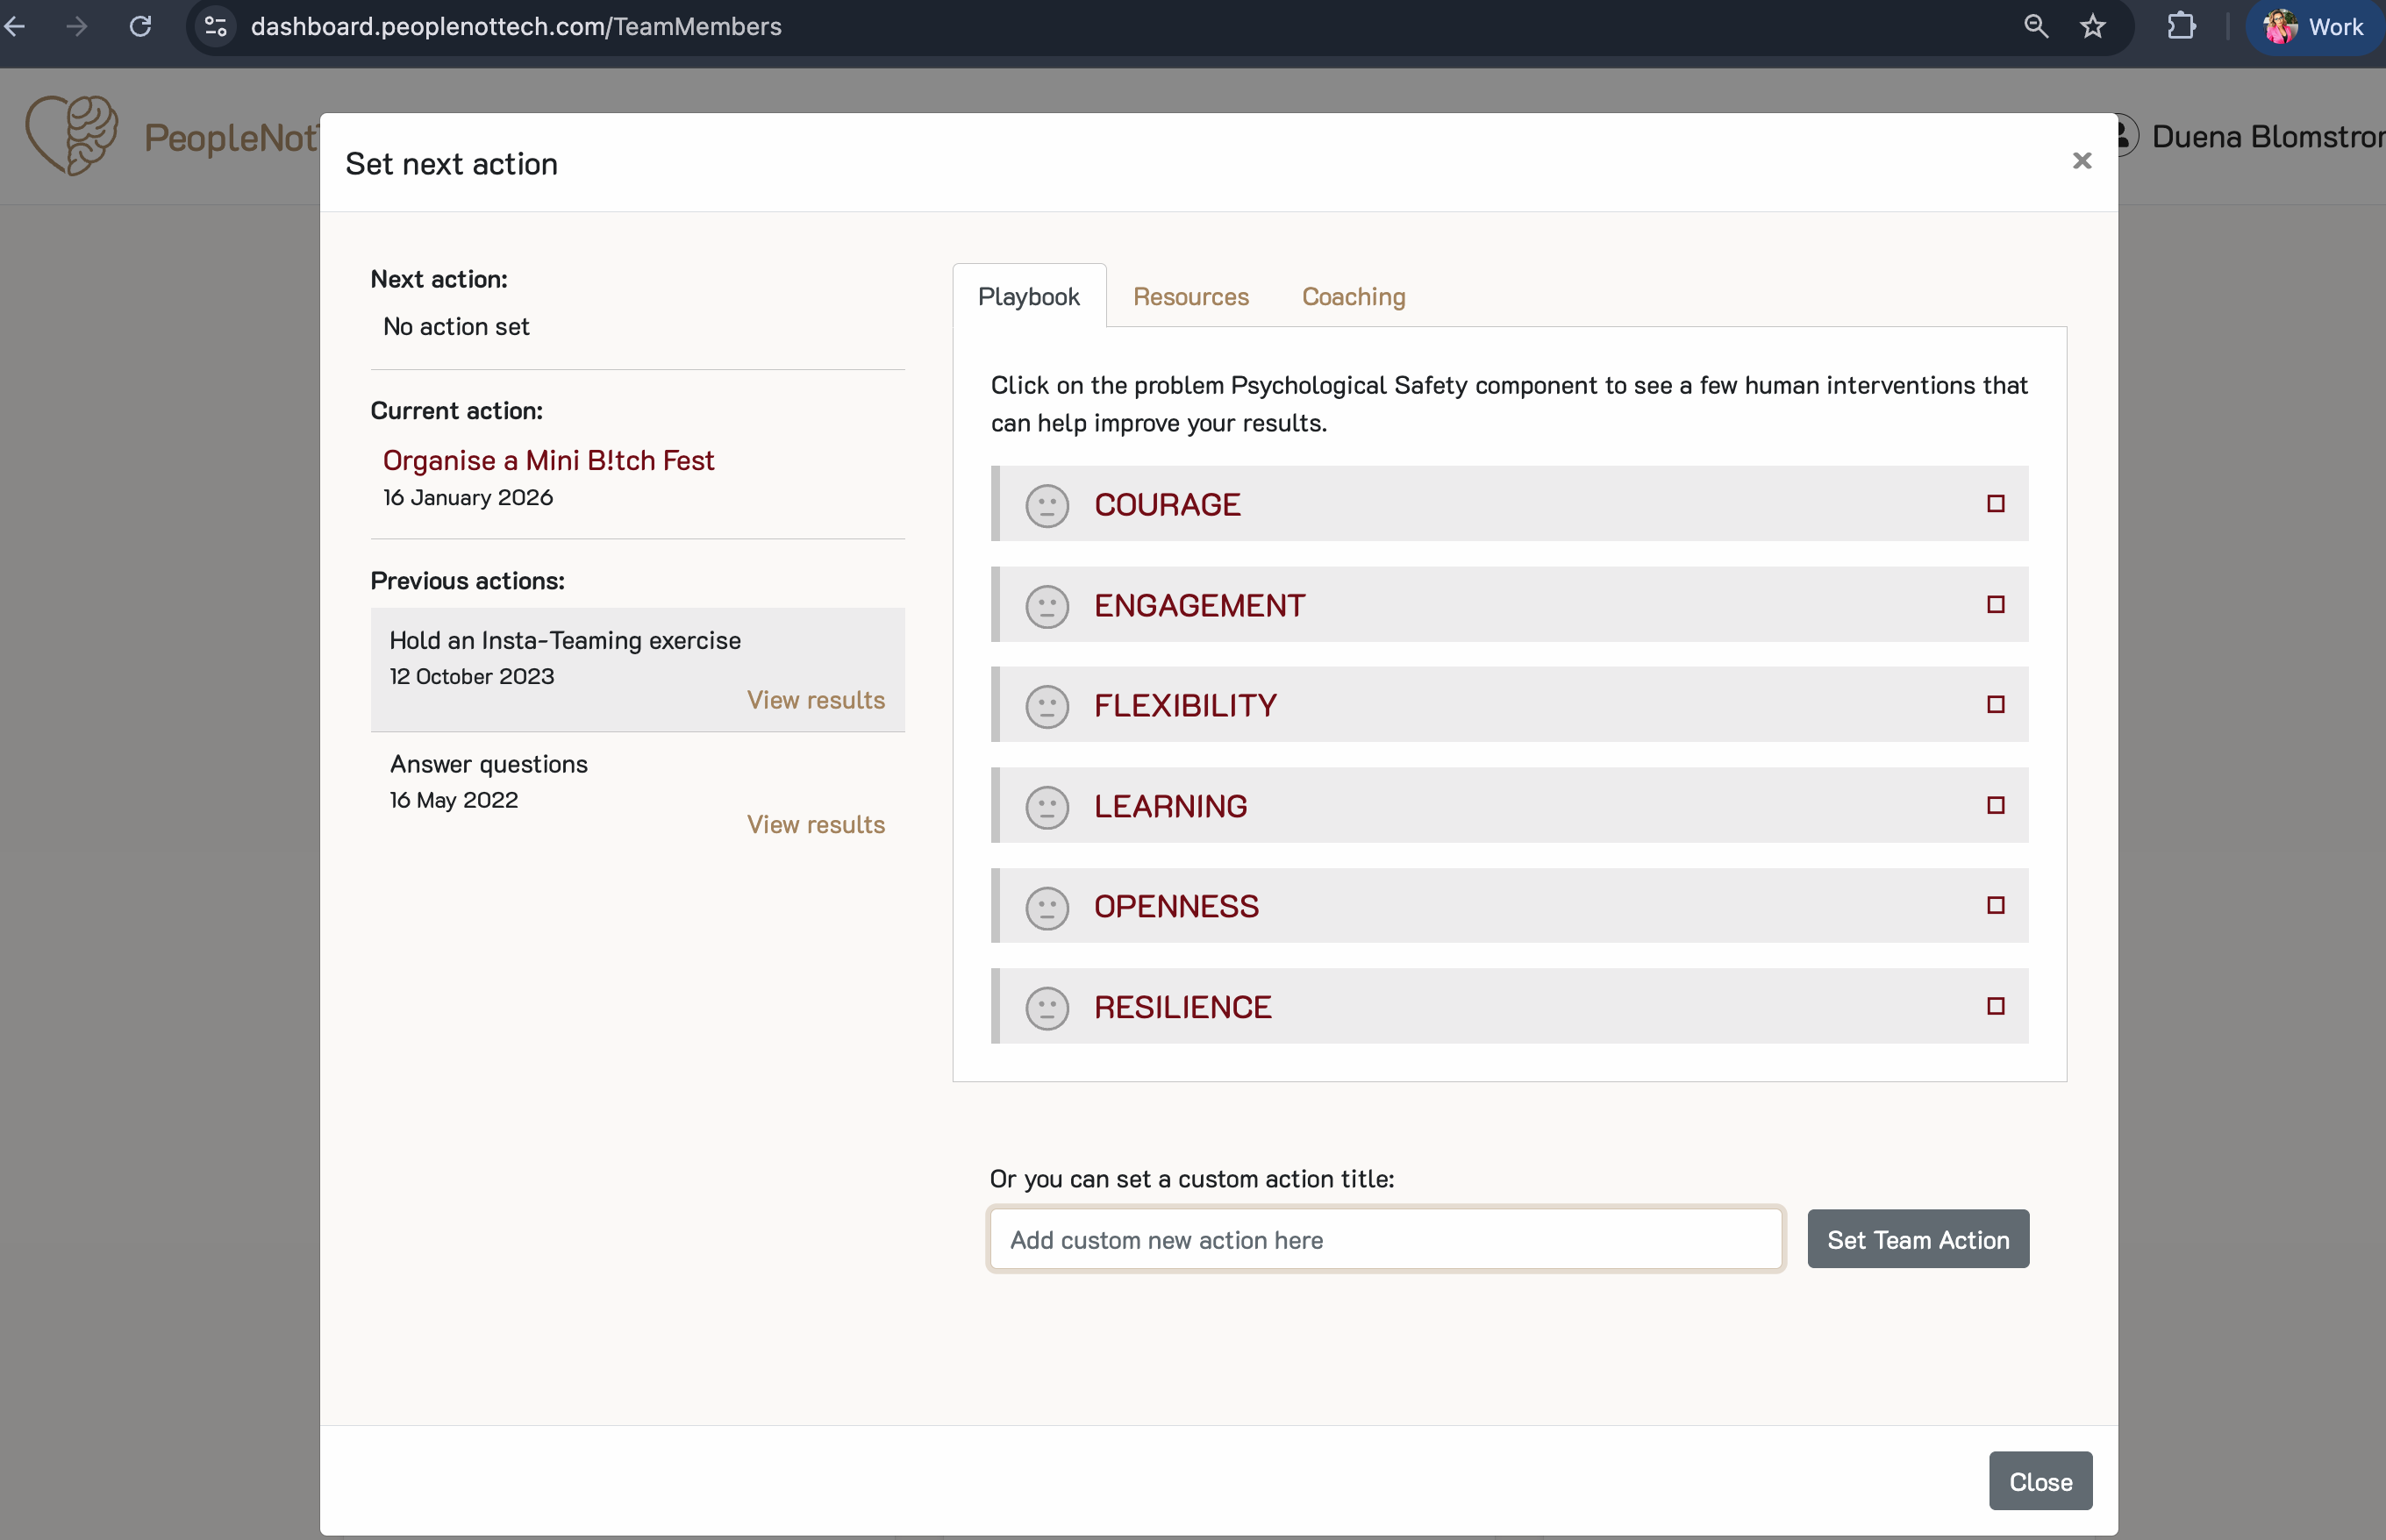
Task: Tick the square box on FLEXIBILITY row
Action: pos(1995,704)
